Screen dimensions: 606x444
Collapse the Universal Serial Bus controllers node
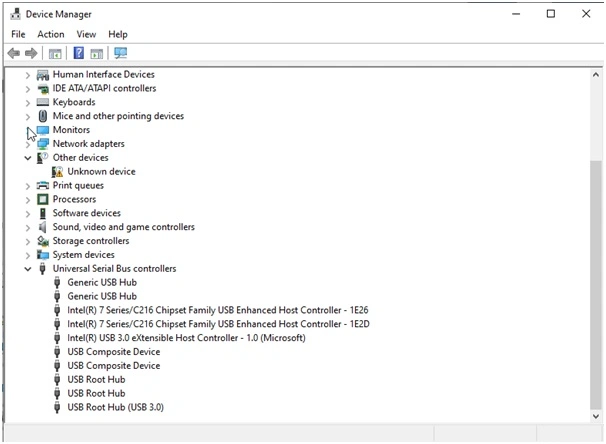[x=28, y=269]
